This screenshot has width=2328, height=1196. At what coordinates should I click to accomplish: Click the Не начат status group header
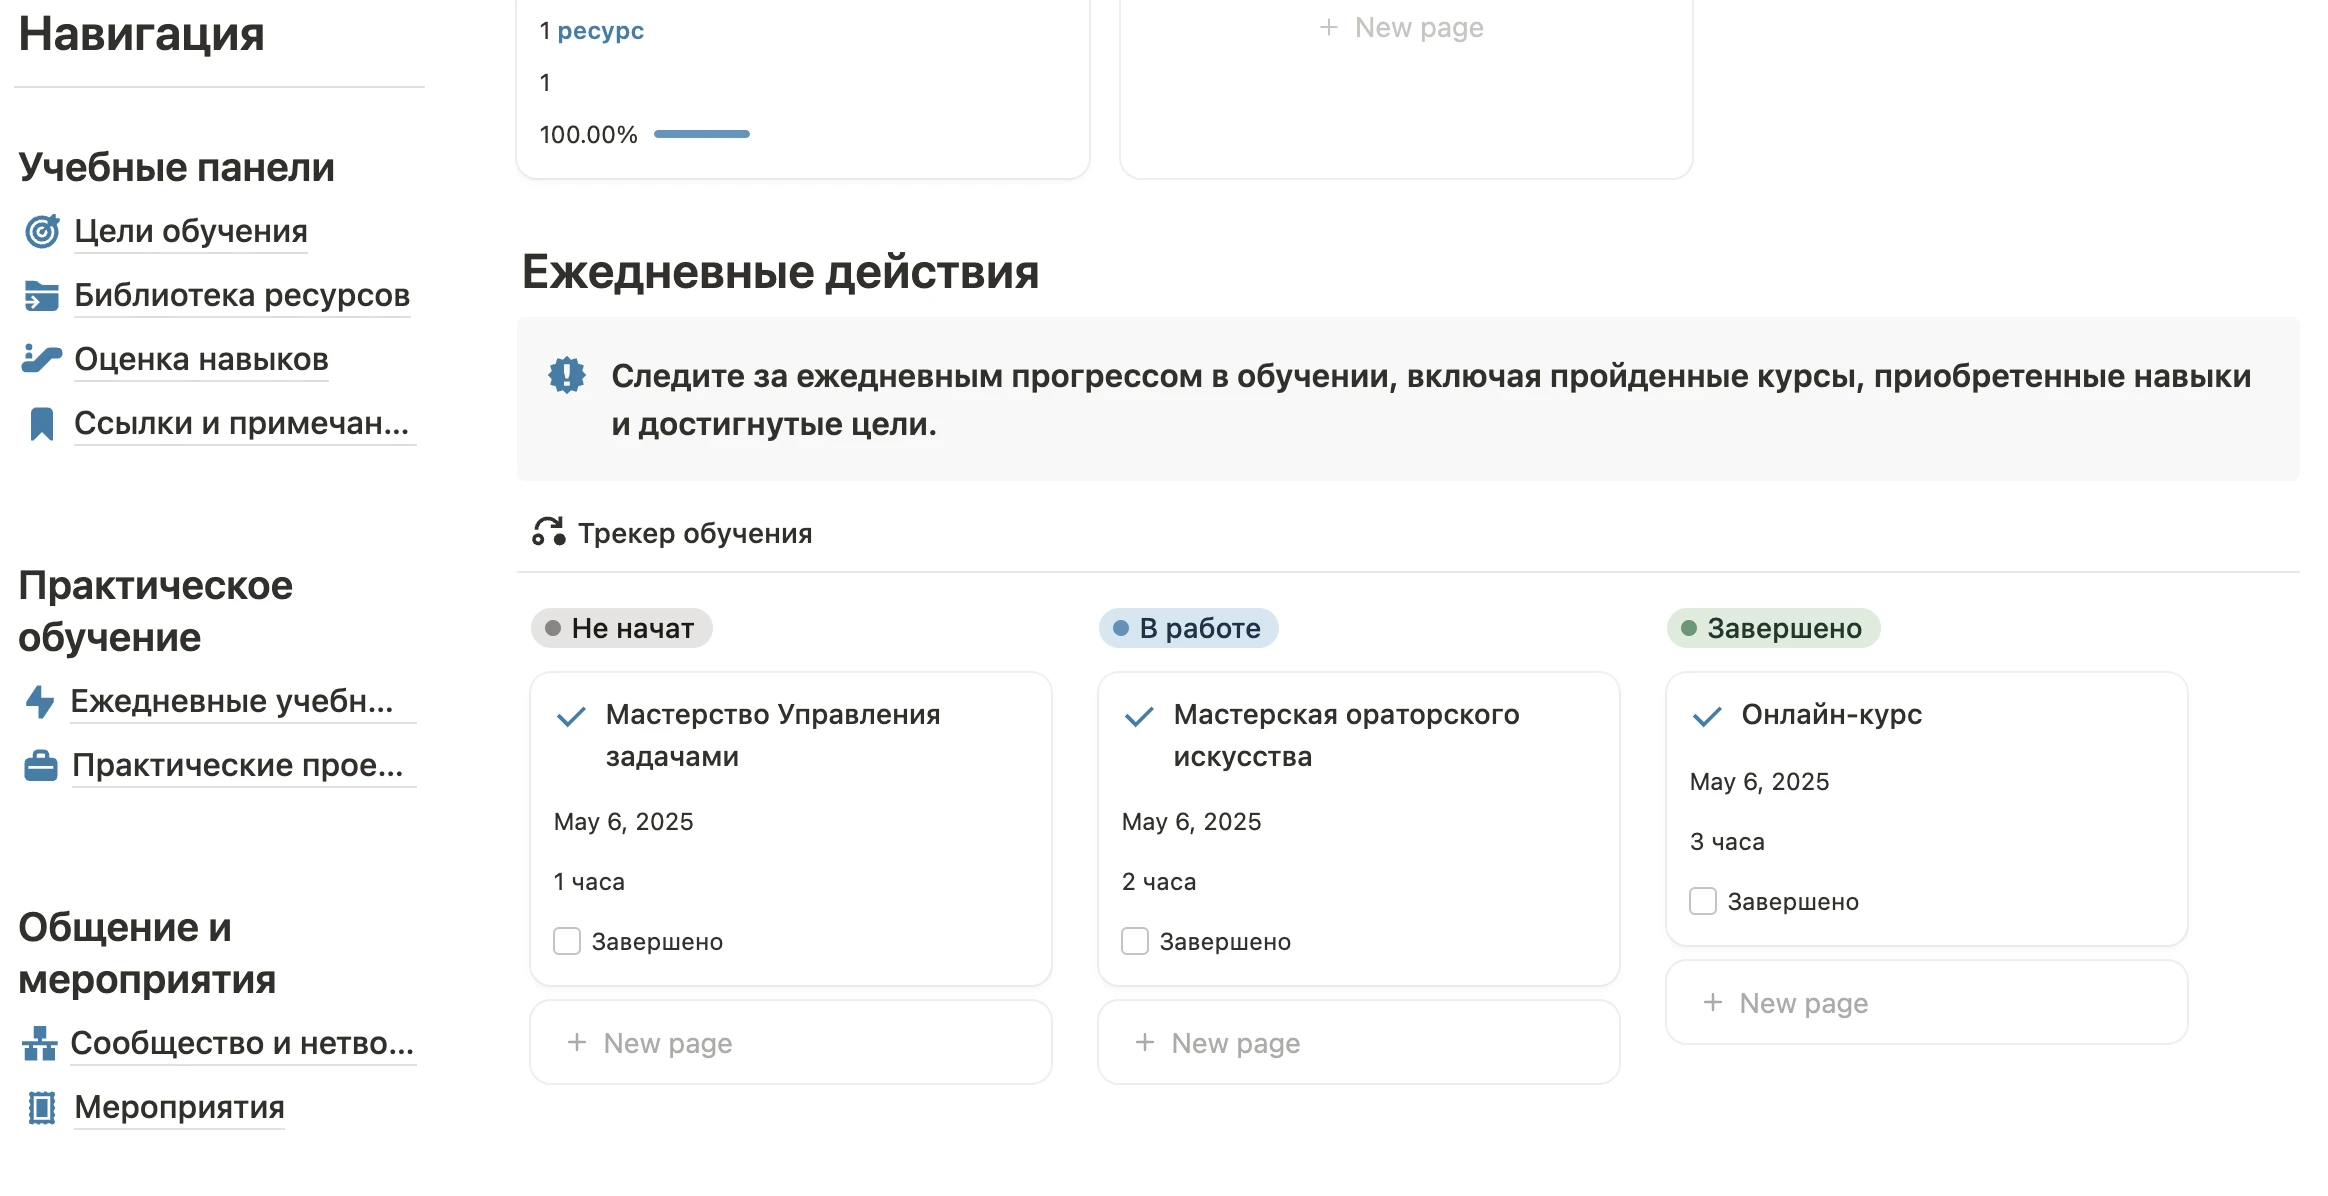point(621,629)
